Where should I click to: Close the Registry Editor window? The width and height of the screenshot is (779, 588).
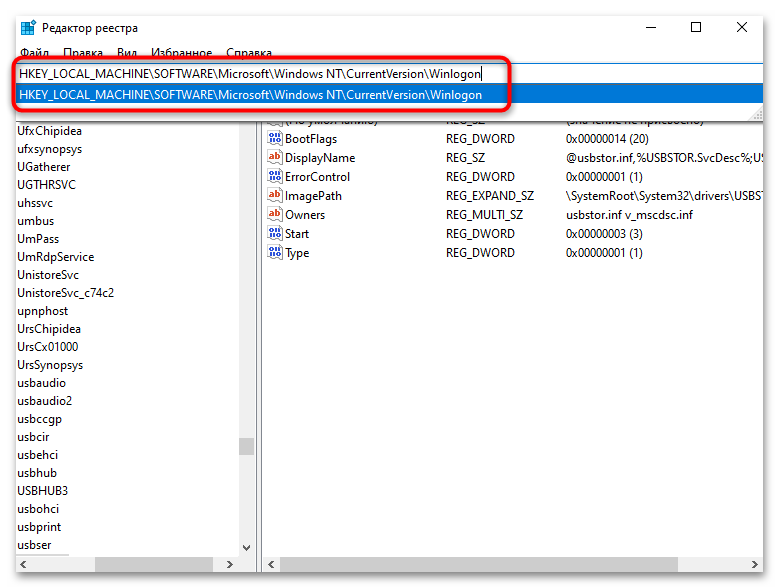coord(742,27)
